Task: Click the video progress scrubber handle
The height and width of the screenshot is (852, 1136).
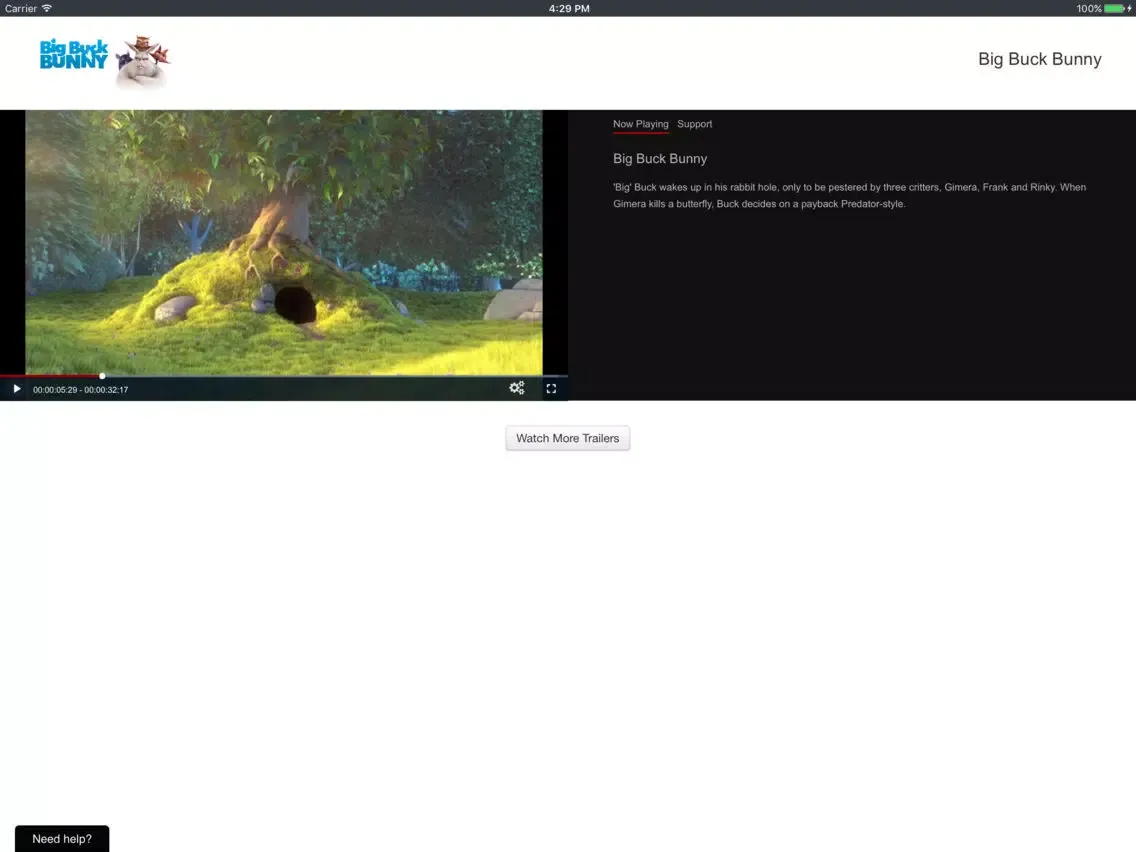Action: [102, 376]
